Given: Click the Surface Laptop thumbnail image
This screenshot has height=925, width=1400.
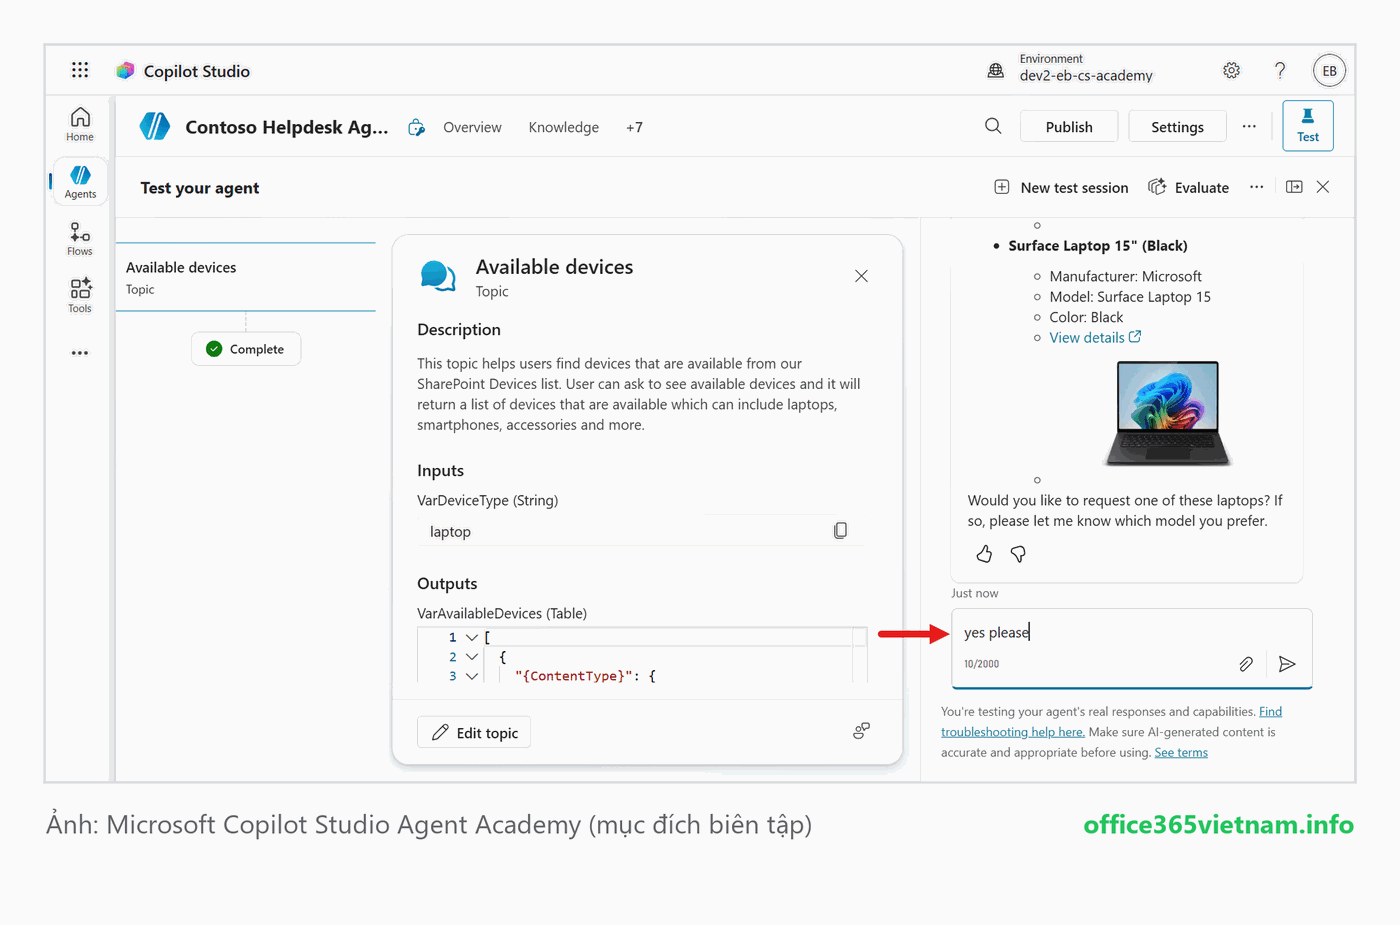Looking at the screenshot, I should pos(1168,413).
